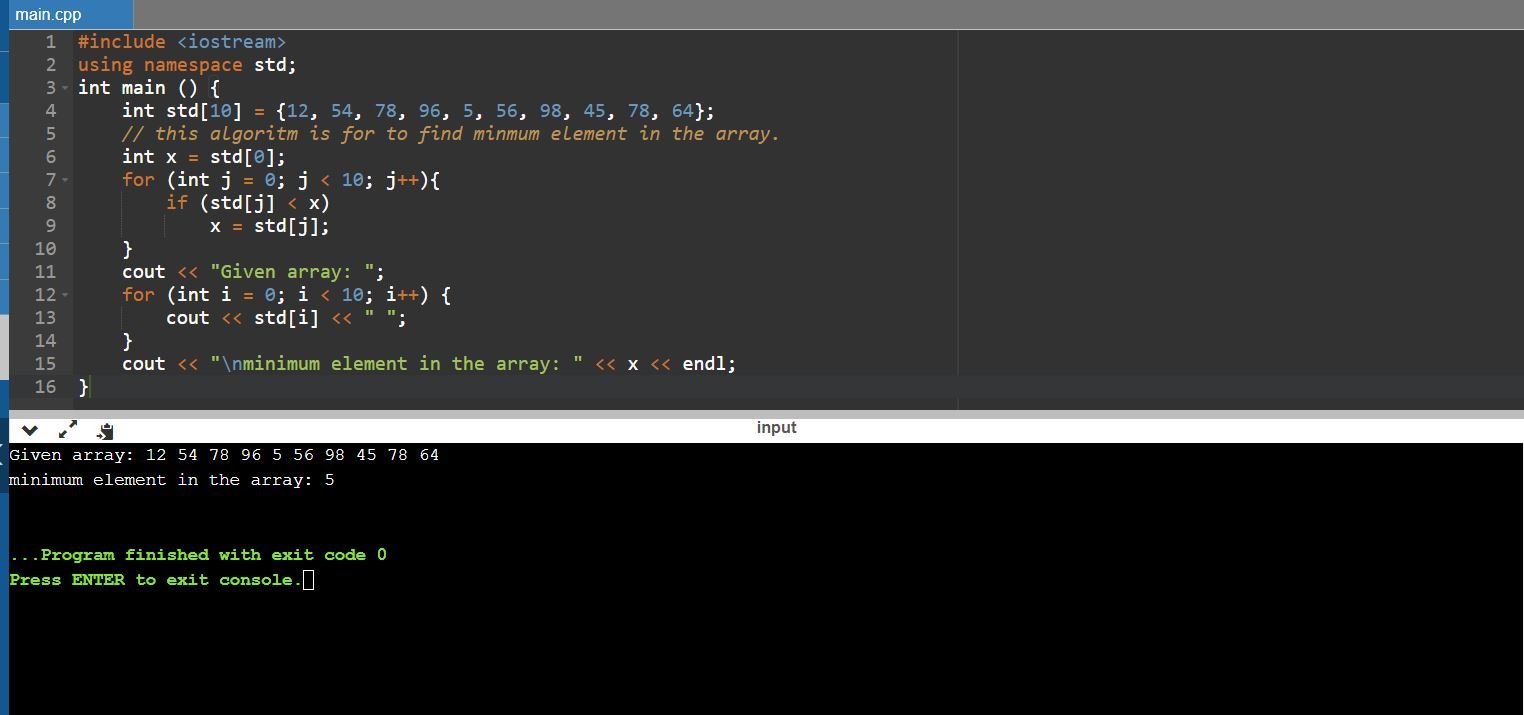Viewport: 1524px width, 715px height.
Task: Click inside the console at the ENTER prompt
Action: (160, 580)
